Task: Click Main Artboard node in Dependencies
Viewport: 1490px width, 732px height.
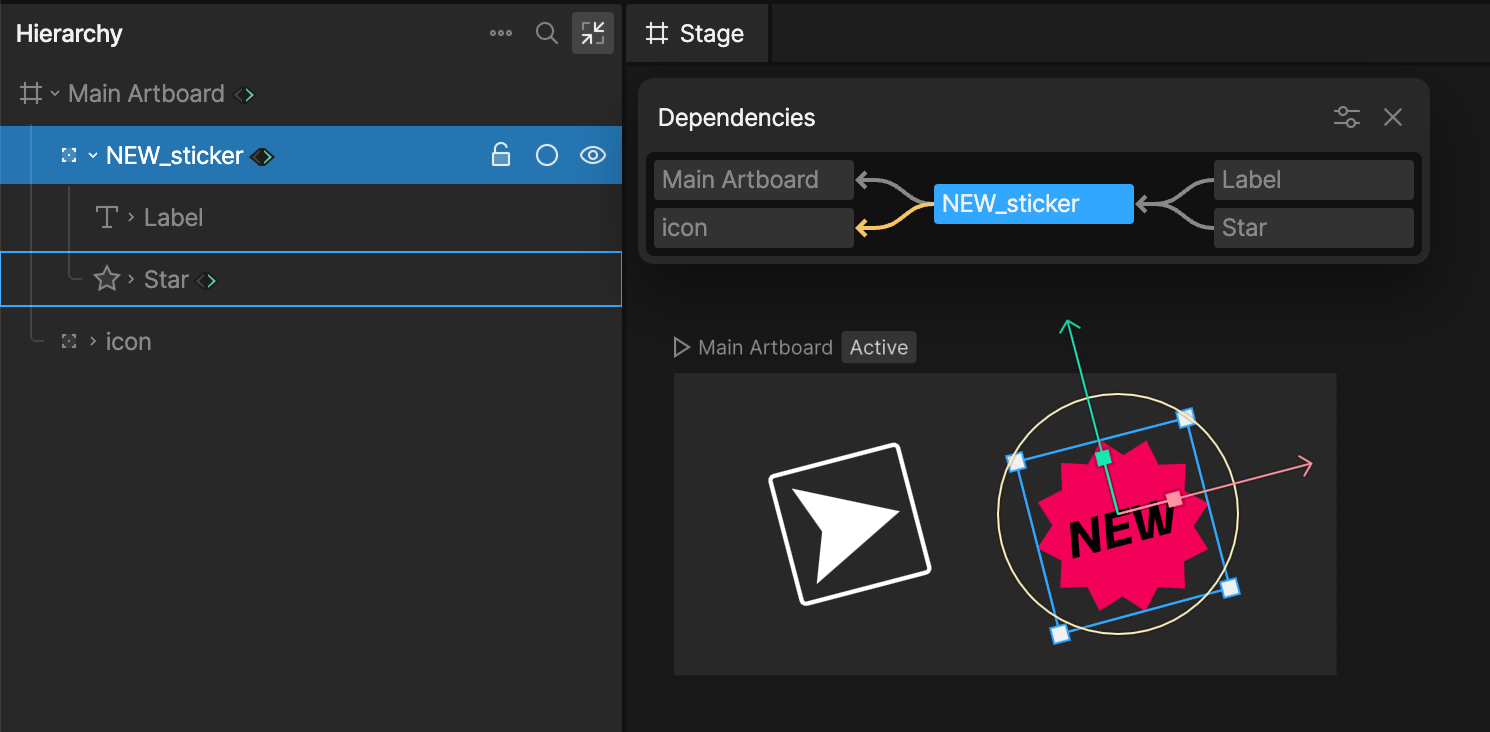Action: tap(754, 180)
